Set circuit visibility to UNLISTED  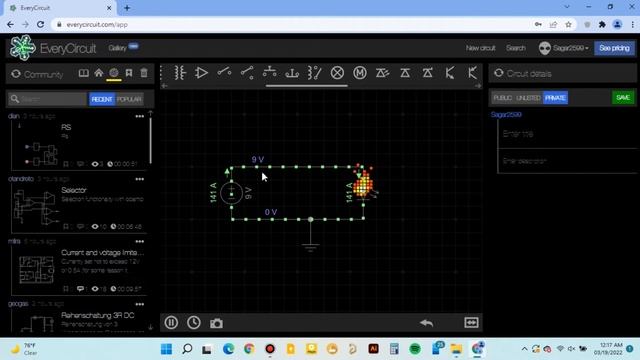529,98
